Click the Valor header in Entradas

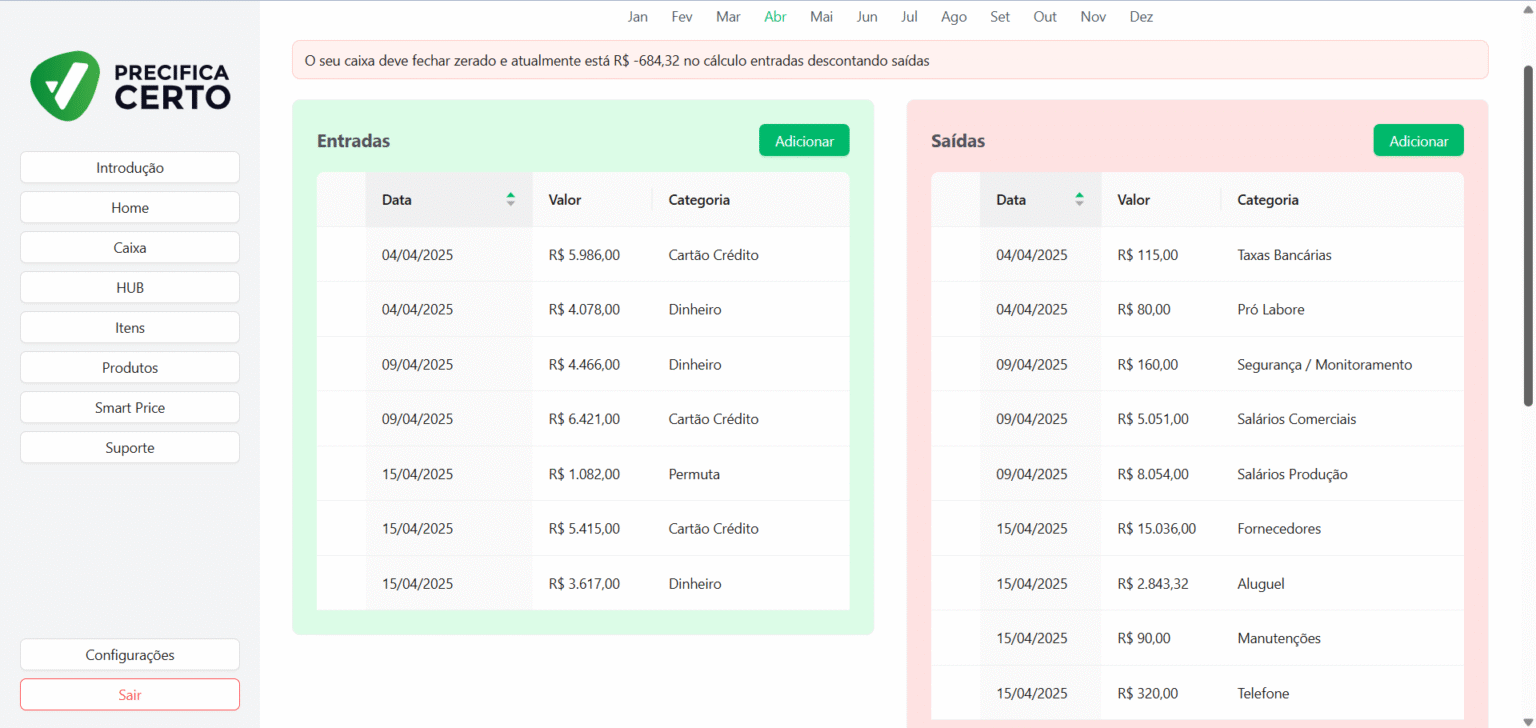click(x=565, y=200)
